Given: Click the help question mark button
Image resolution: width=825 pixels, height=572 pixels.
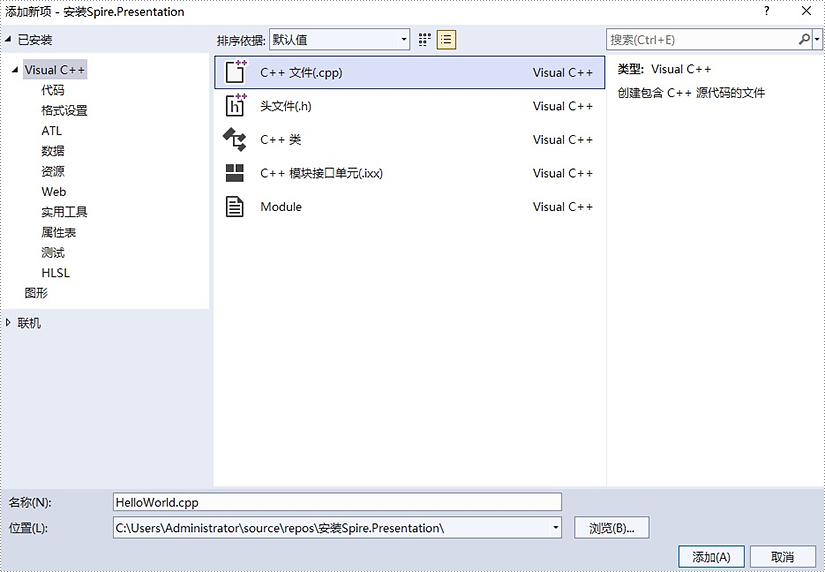Looking at the screenshot, I should [x=767, y=11].
